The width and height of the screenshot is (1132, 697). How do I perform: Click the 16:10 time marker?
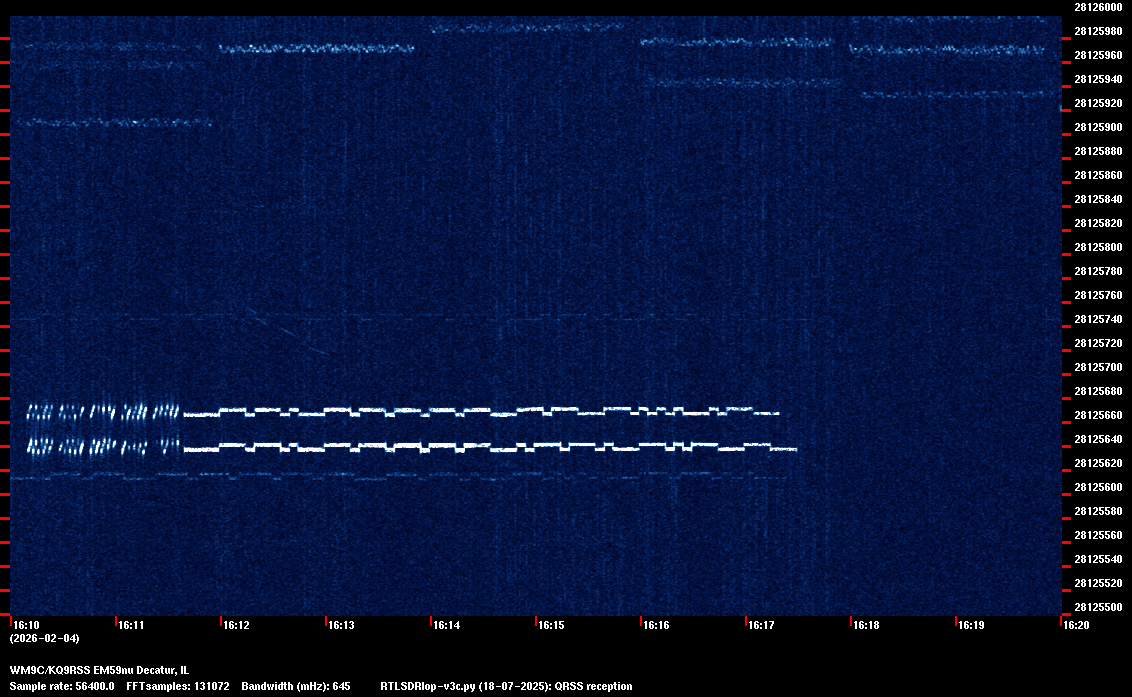(x=25, y=625)
